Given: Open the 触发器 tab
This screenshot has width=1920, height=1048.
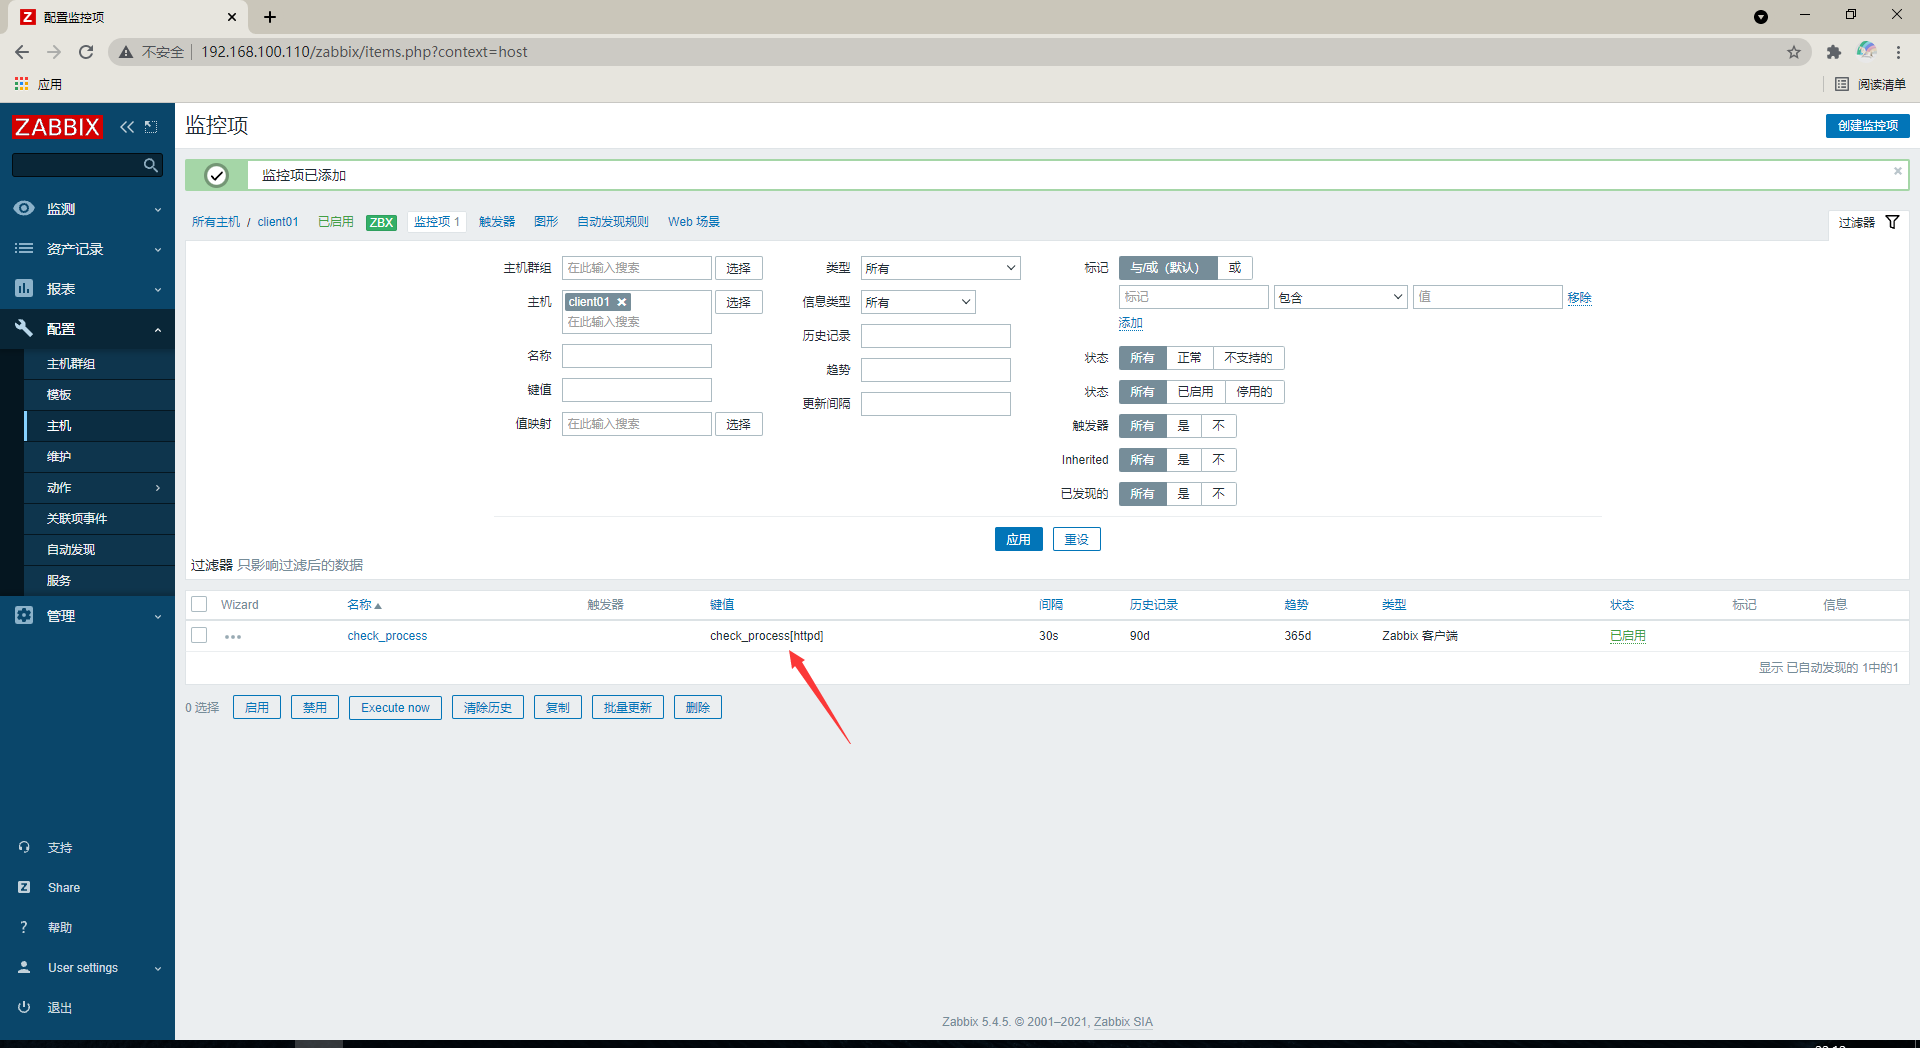Looking at the screenshot, I should click(497, 222).
